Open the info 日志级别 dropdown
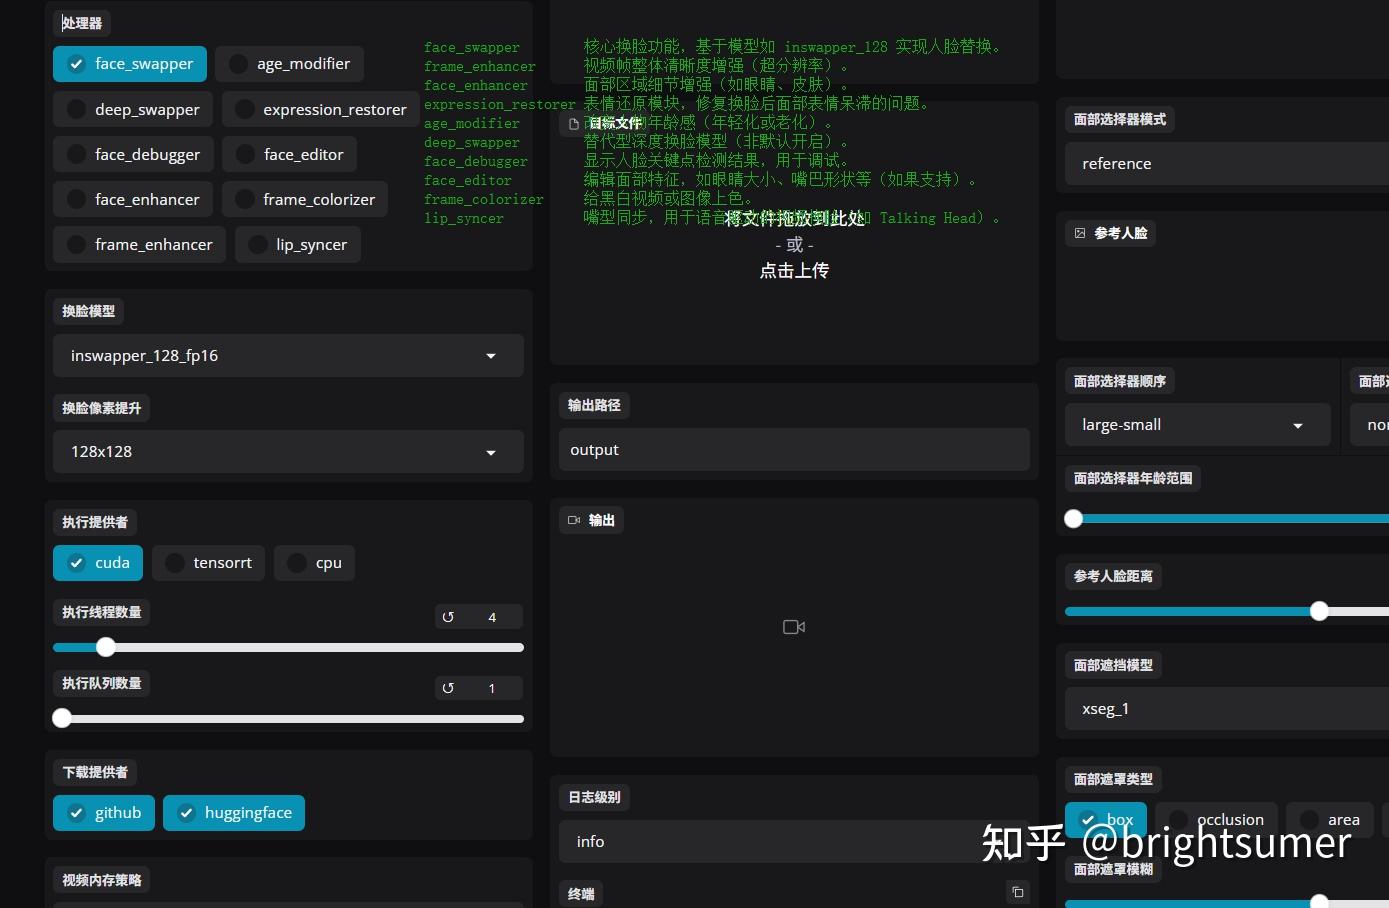The image size is (1389, 908). [793, 841]
